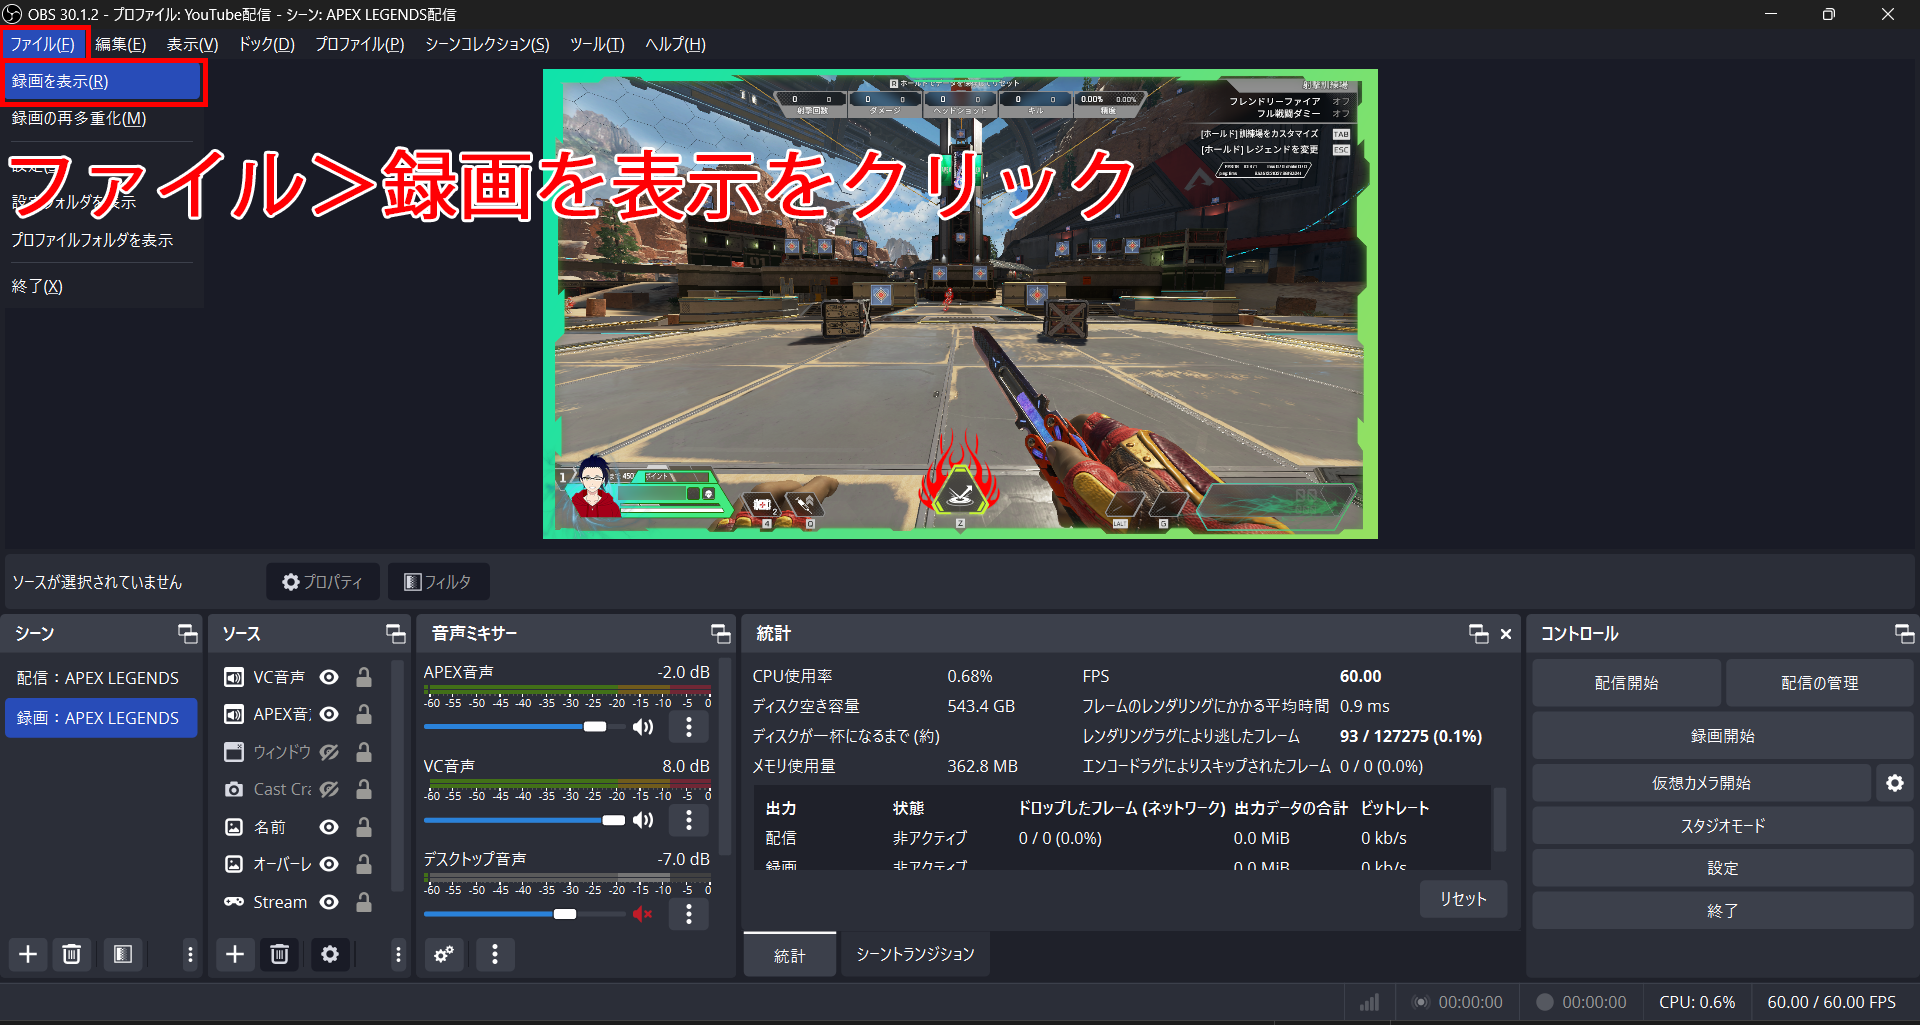Open virtual camera settings gear

coord(1895,783)
